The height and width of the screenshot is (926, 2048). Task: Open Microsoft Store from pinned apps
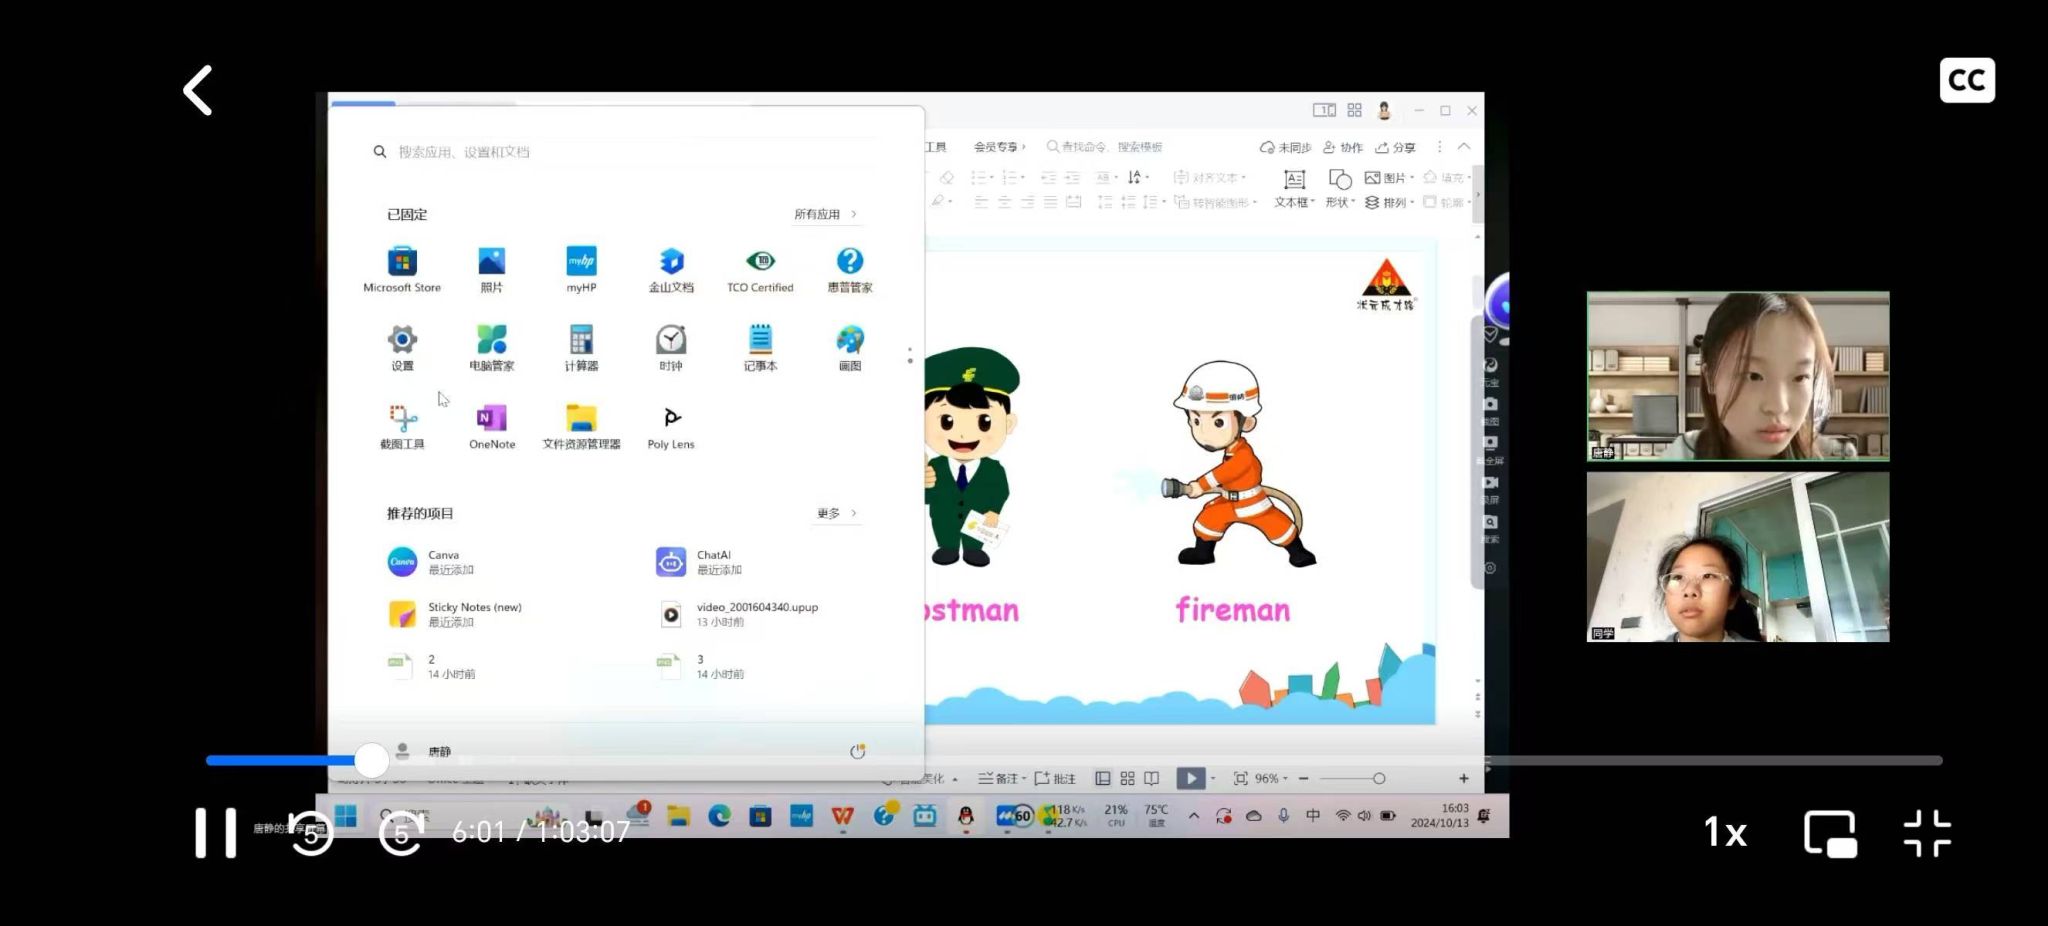(x=402, y=269)
